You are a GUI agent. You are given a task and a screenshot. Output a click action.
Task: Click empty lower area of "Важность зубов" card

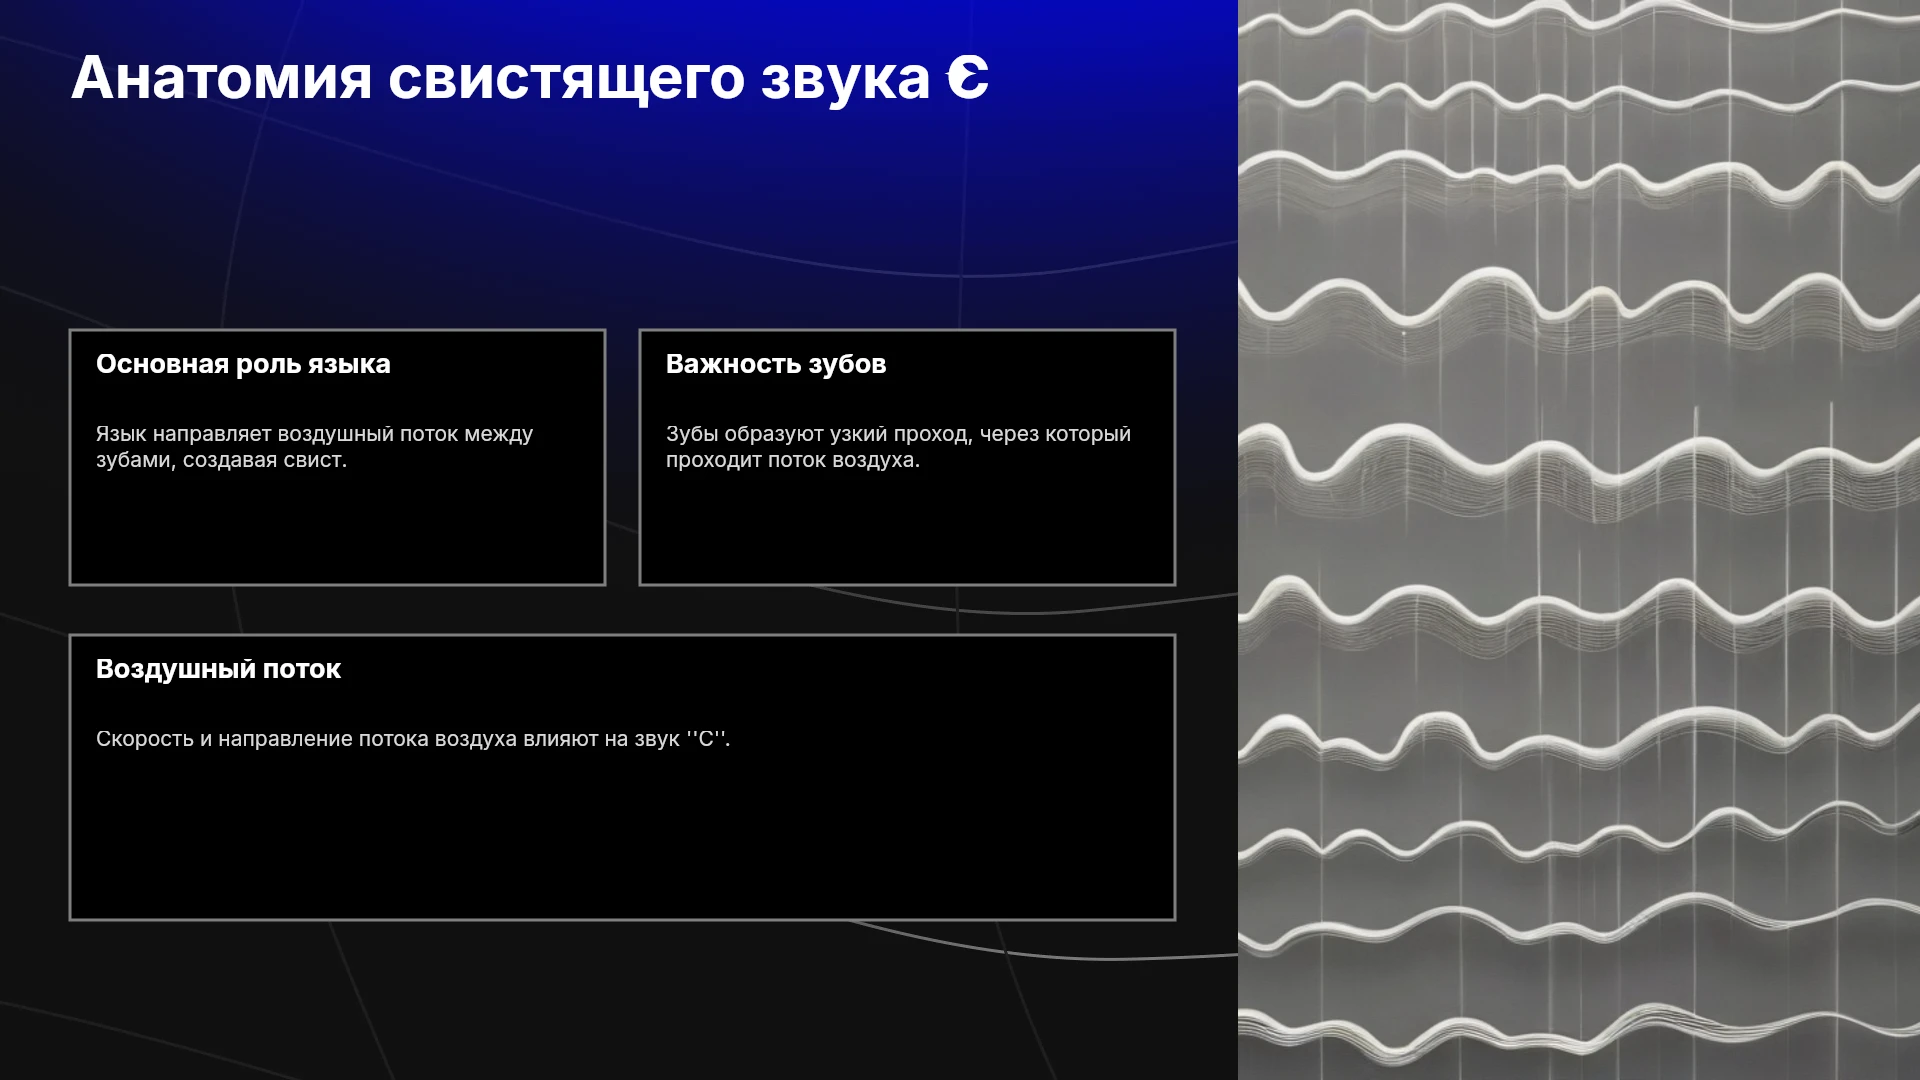(907, 530)
